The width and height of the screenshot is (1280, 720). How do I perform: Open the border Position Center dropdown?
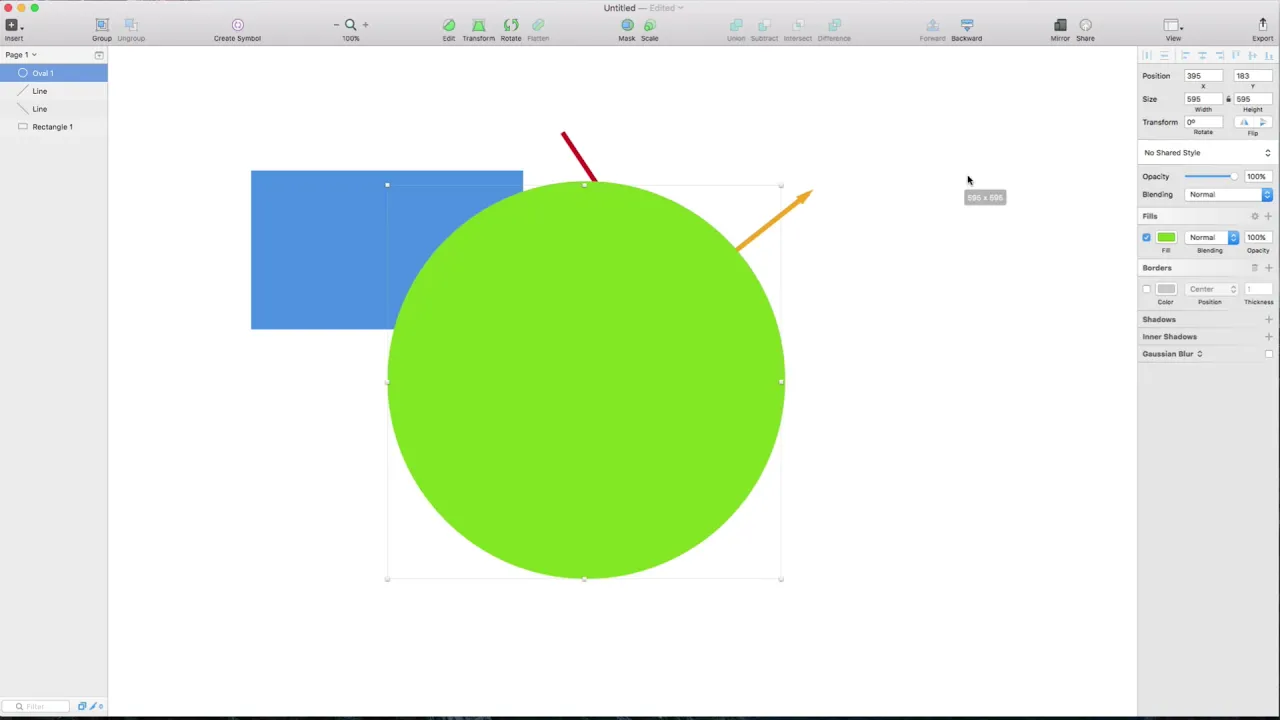coord(1212,289)
